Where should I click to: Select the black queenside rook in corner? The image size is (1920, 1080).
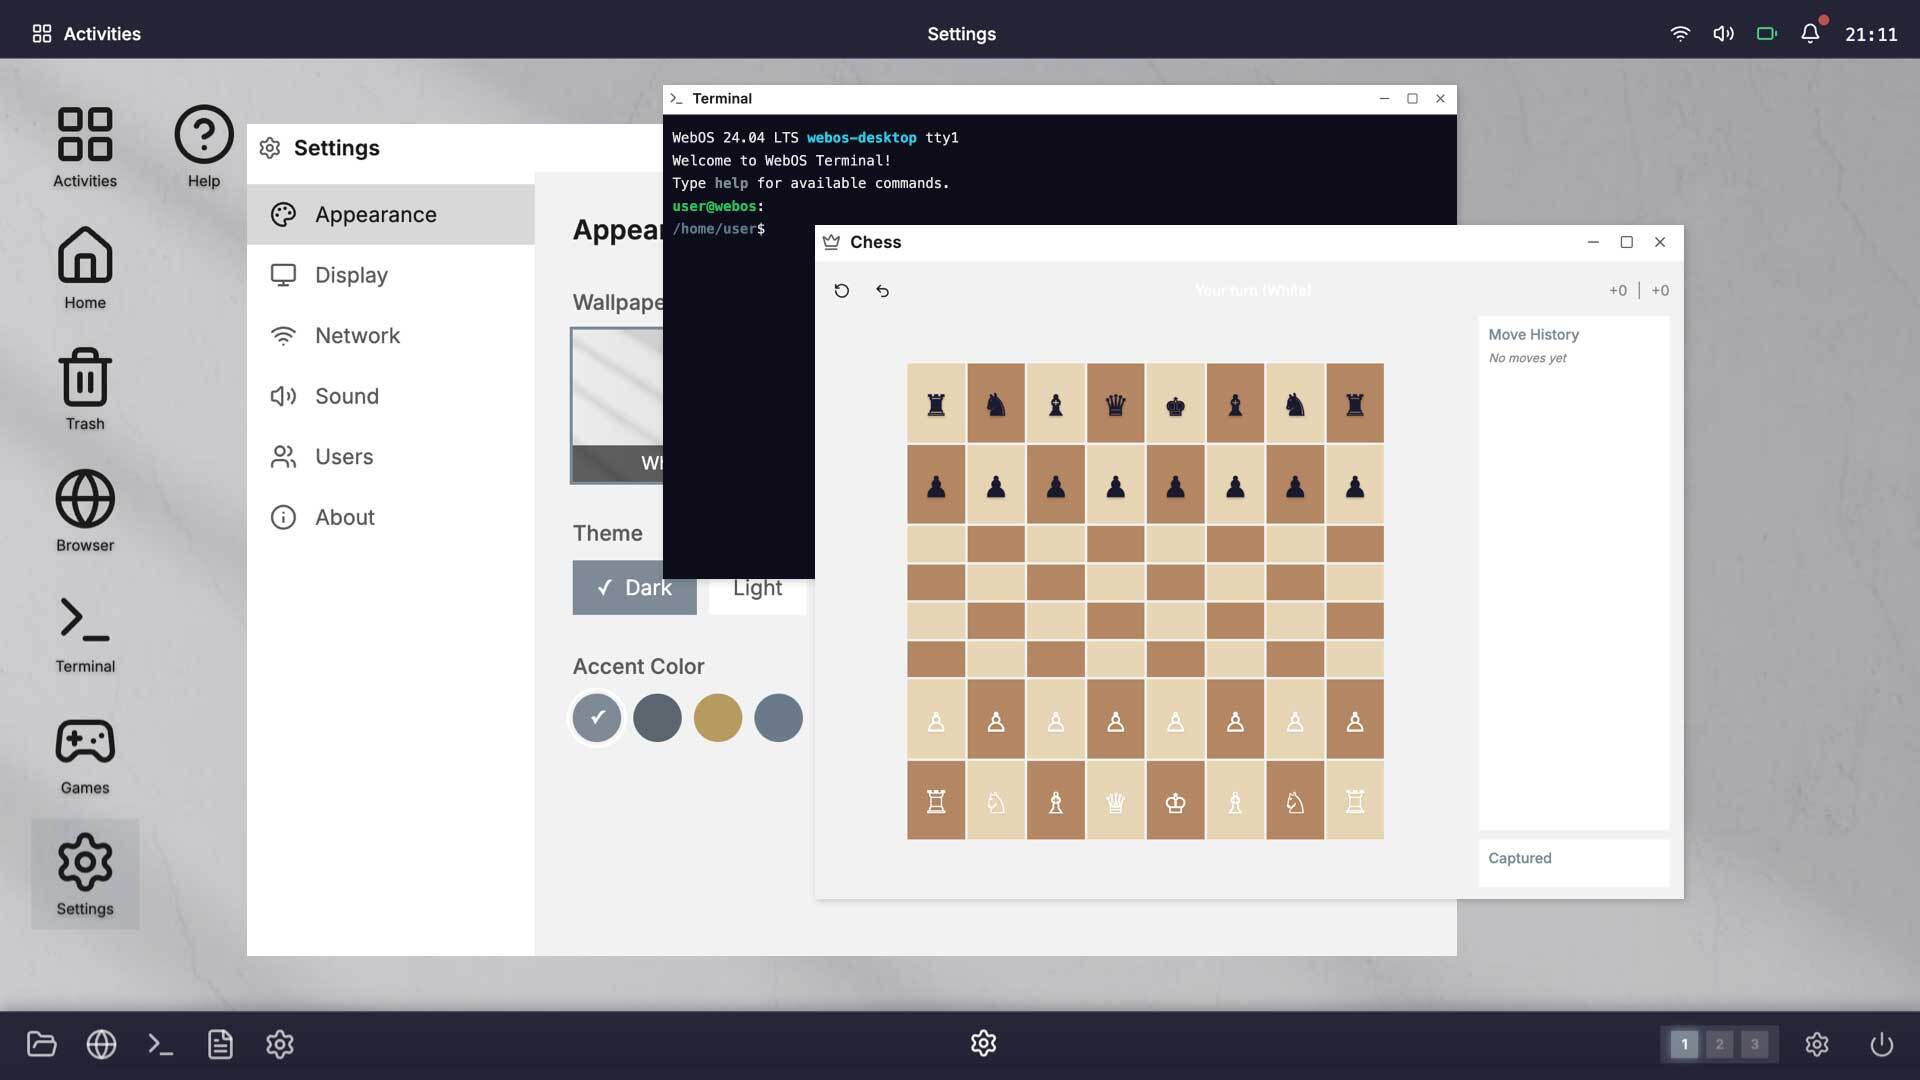(936, 404)
